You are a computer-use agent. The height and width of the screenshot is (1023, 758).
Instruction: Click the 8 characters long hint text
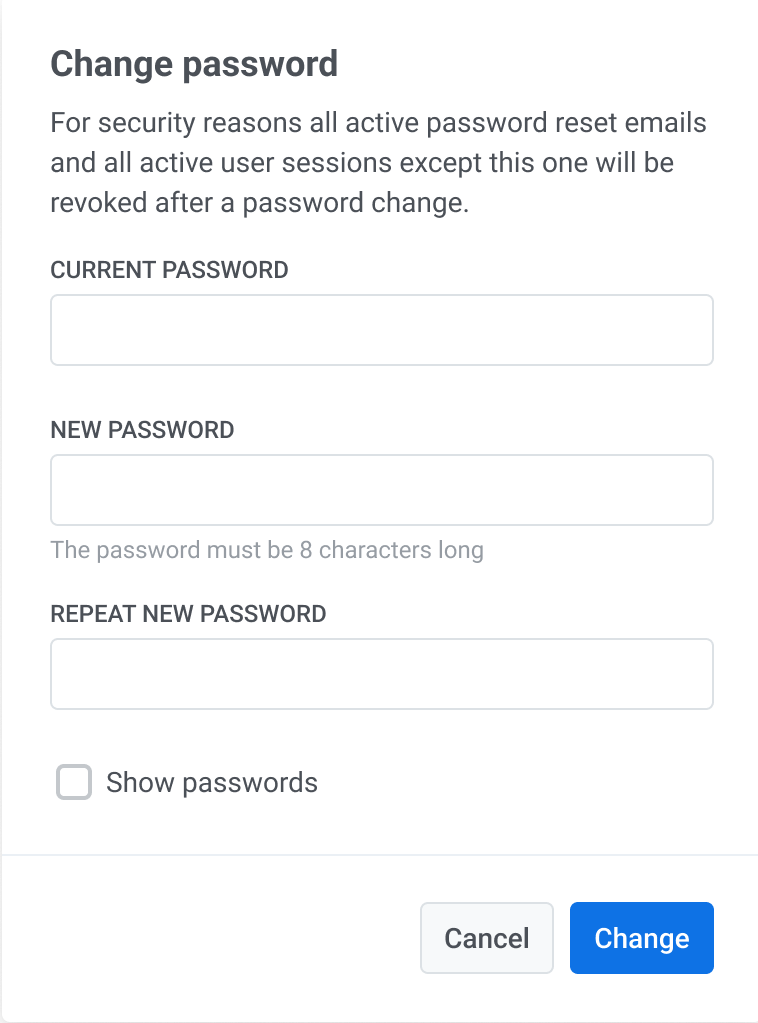coord(267,550)
